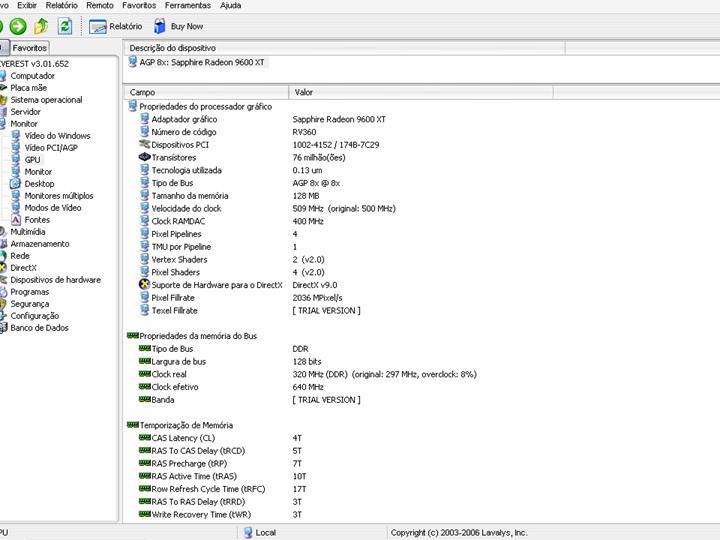Select Segurança in the tree

(29, 304)
